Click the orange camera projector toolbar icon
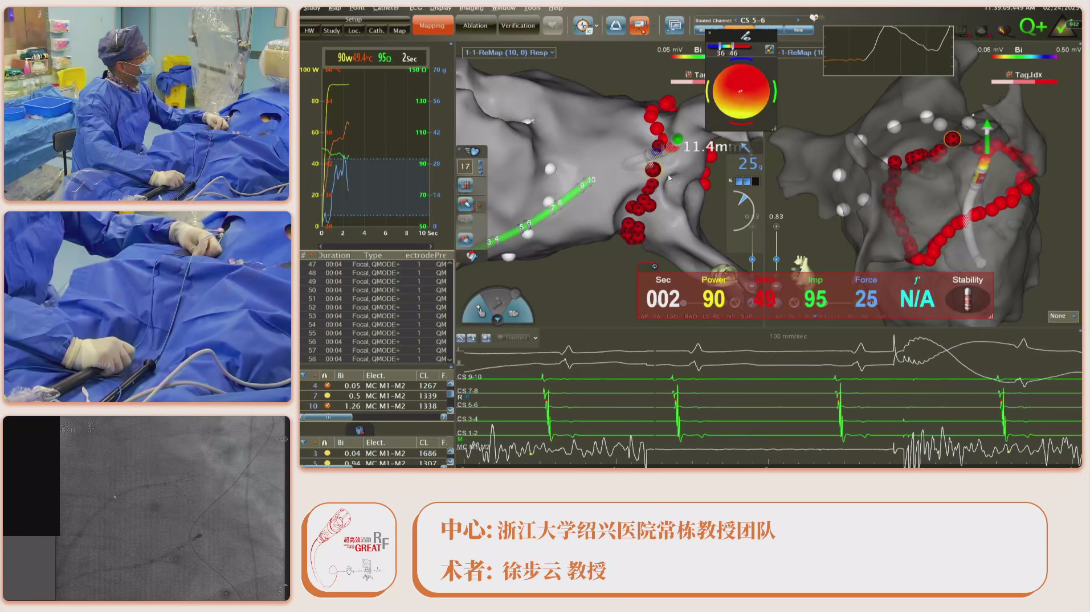 click(640, 26)
